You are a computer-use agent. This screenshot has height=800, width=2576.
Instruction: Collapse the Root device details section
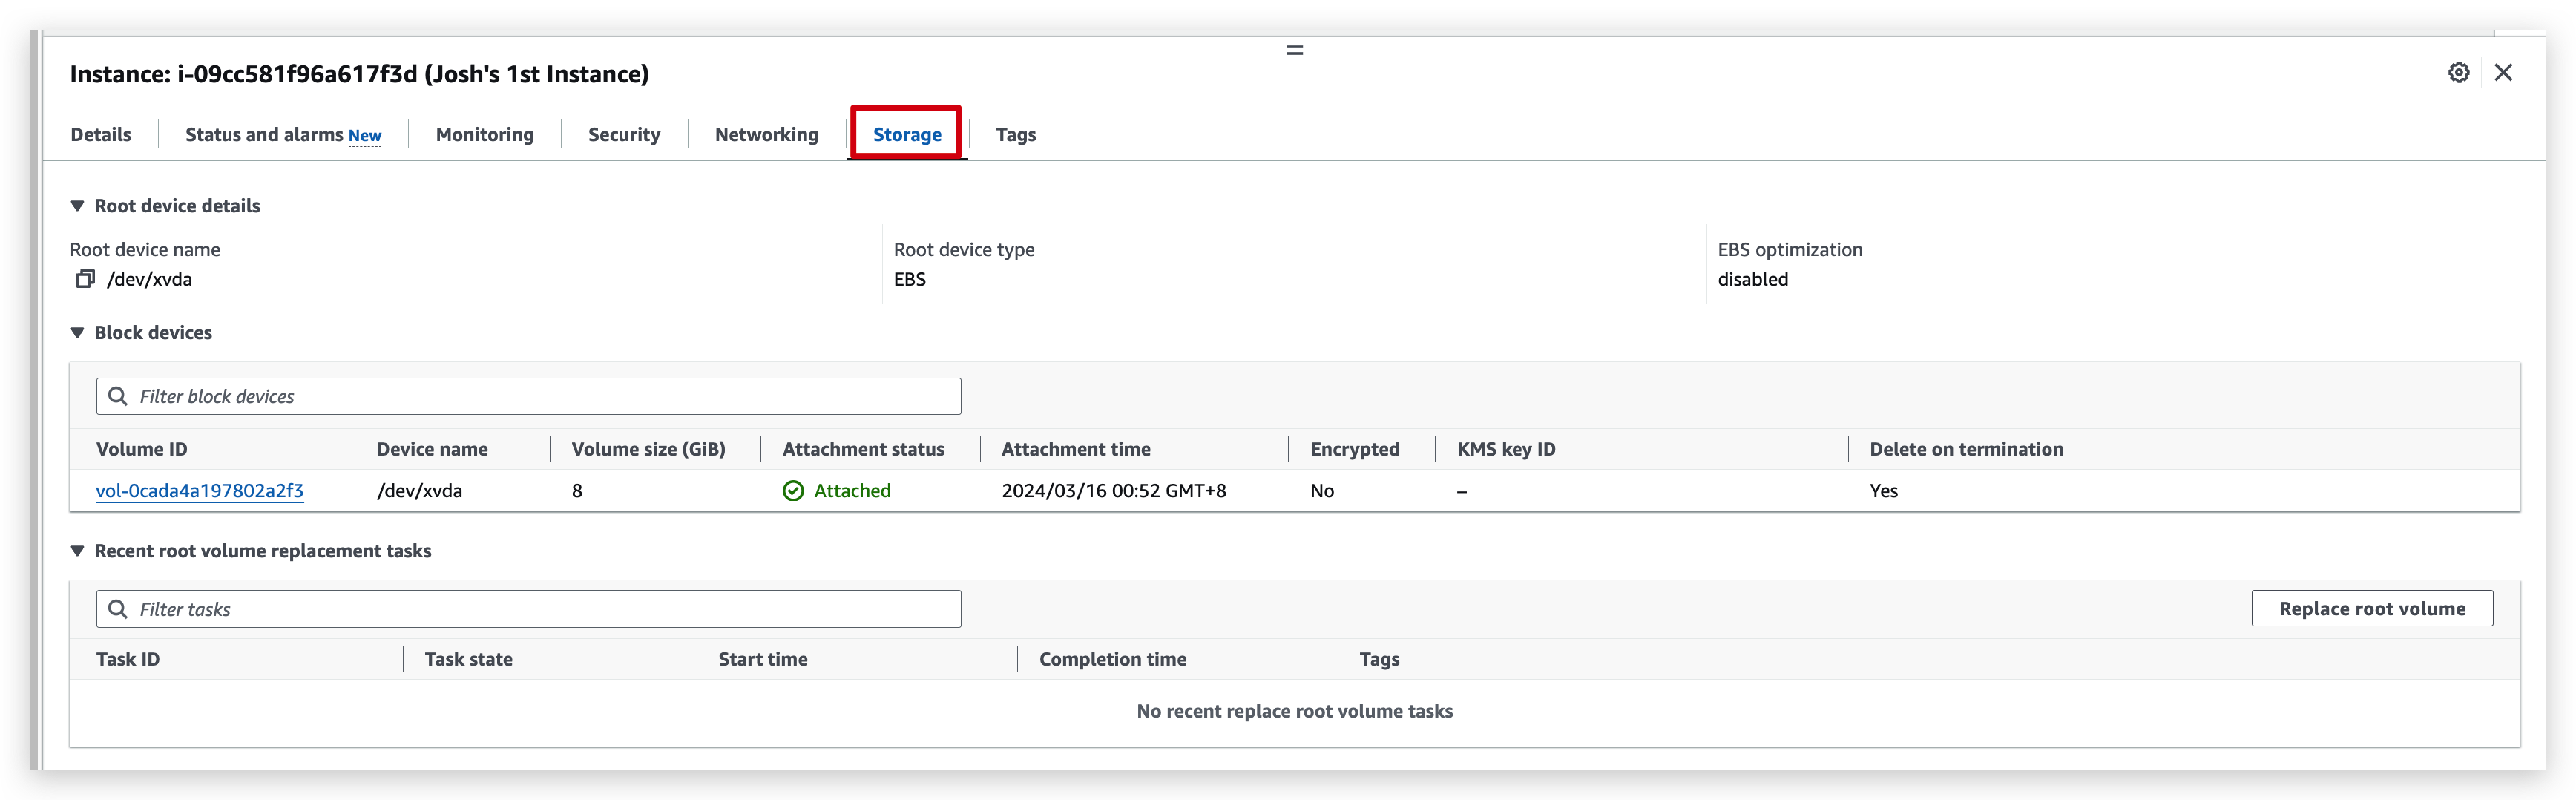point(78,205)
